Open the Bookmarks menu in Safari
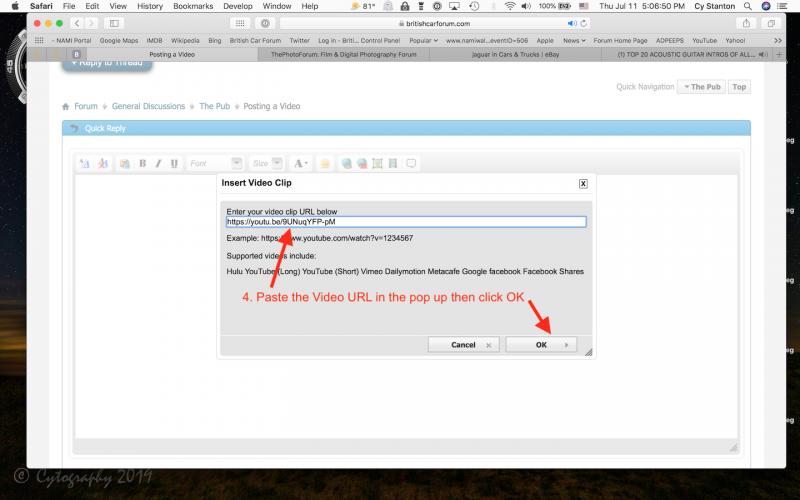 tap(193, 6)
